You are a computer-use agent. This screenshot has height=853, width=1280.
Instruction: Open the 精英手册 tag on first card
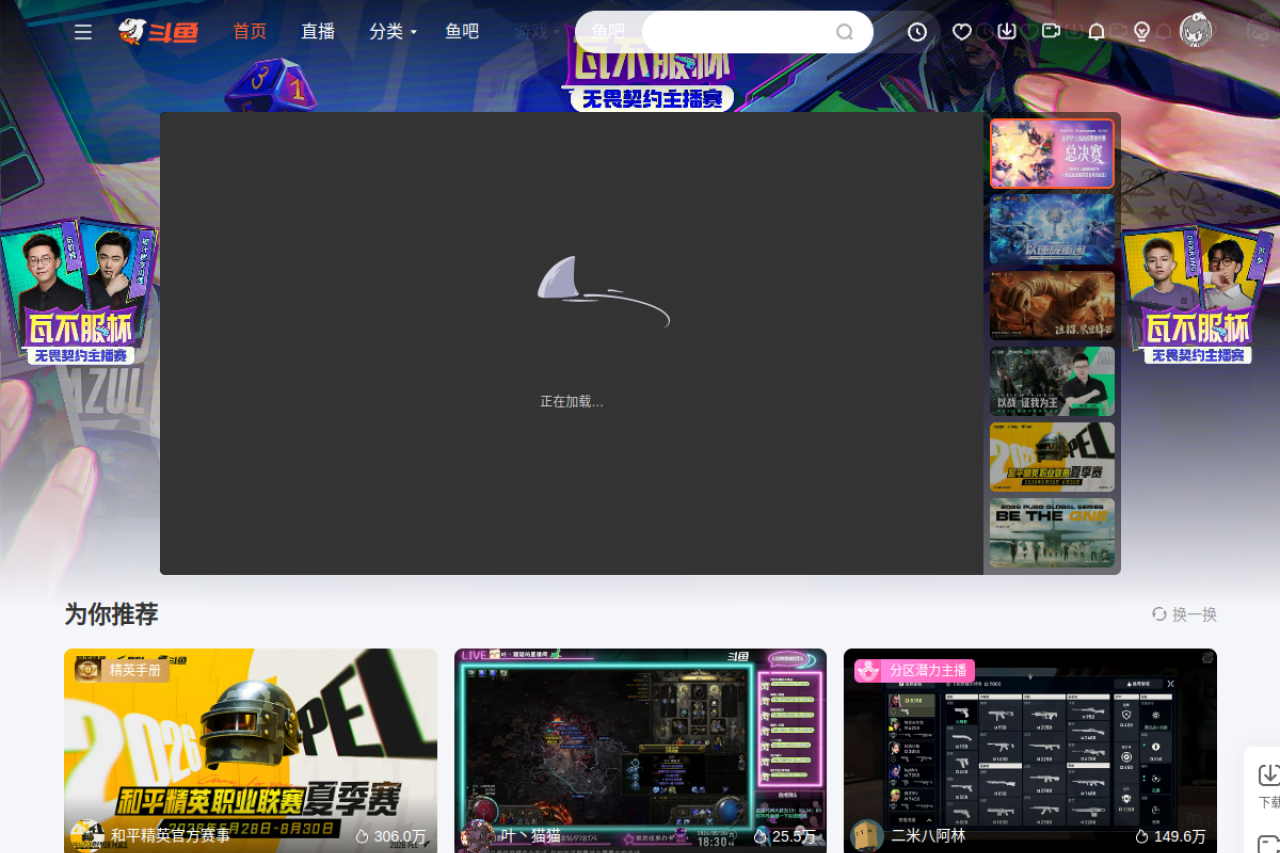(x=122, y=670)
